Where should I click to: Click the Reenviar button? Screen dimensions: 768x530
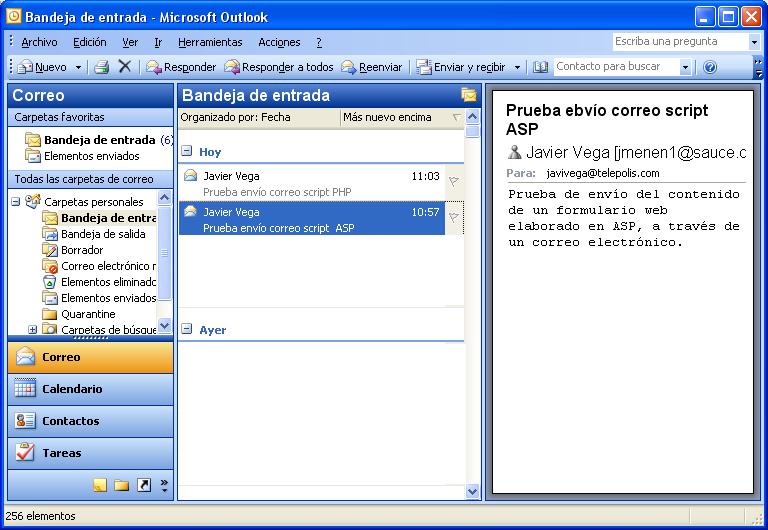(x=372, y=67)
